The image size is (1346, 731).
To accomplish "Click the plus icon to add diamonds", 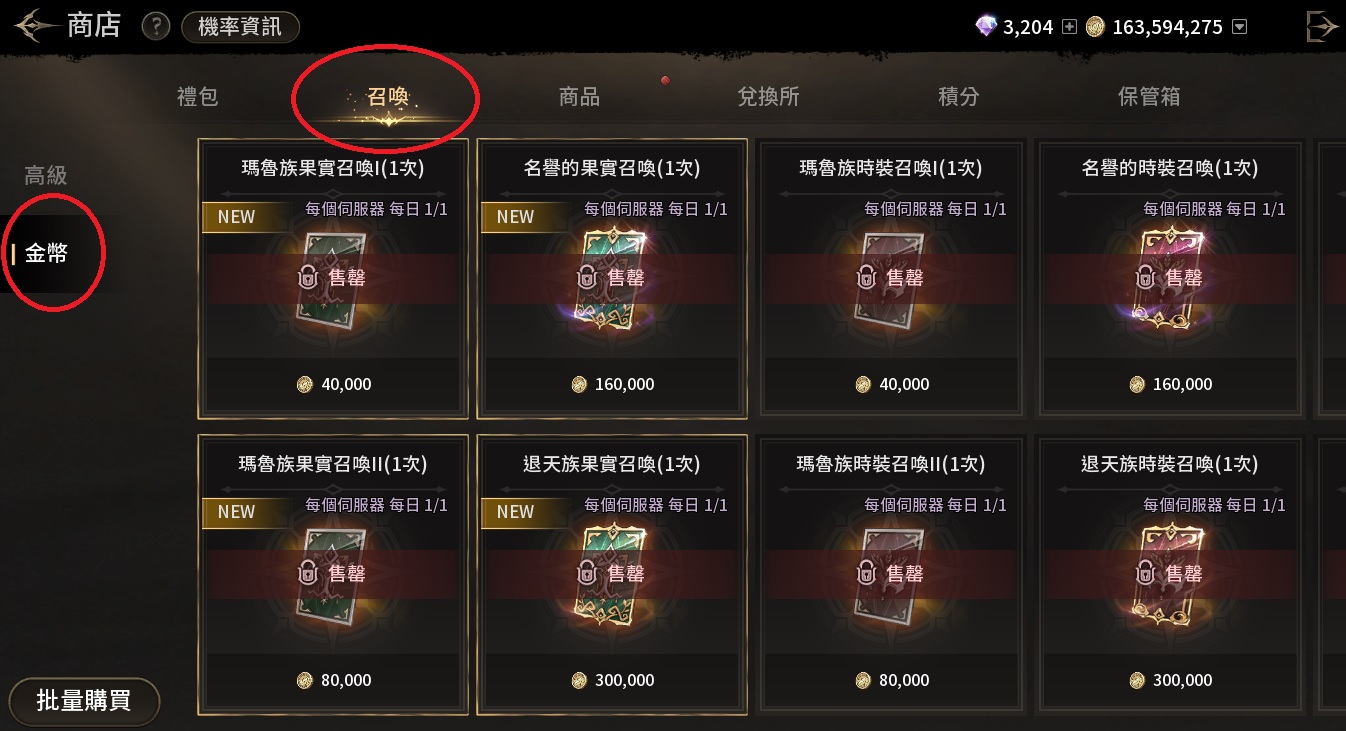I will [x=1069, y=27].
